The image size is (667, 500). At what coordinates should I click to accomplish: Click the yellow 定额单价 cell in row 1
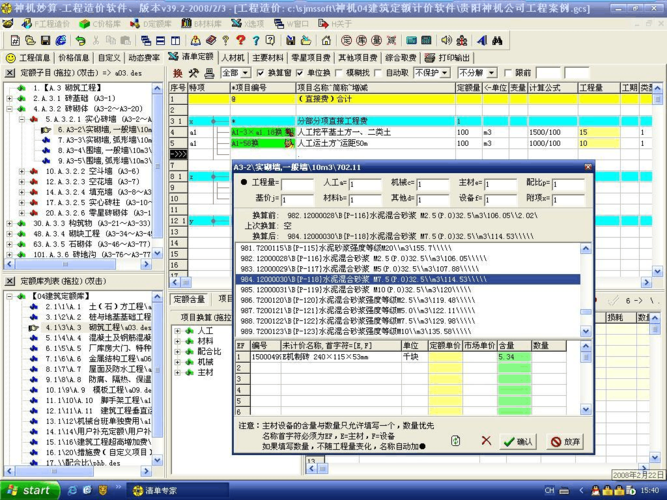pyautogui.click(x=445, y=357)
